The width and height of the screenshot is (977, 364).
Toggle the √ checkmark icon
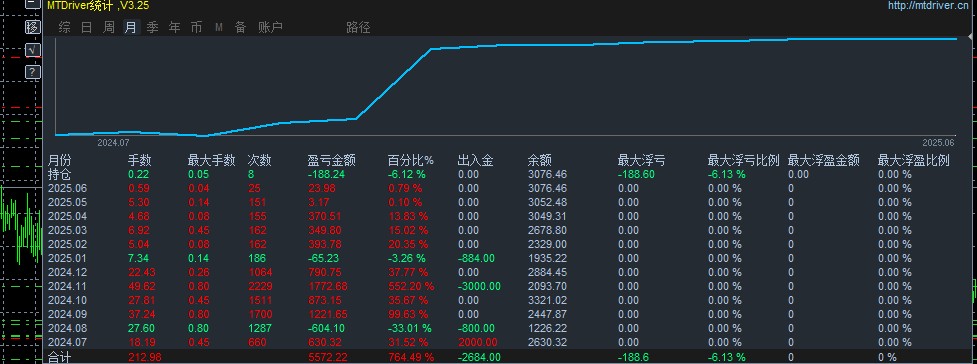[32, 50]
